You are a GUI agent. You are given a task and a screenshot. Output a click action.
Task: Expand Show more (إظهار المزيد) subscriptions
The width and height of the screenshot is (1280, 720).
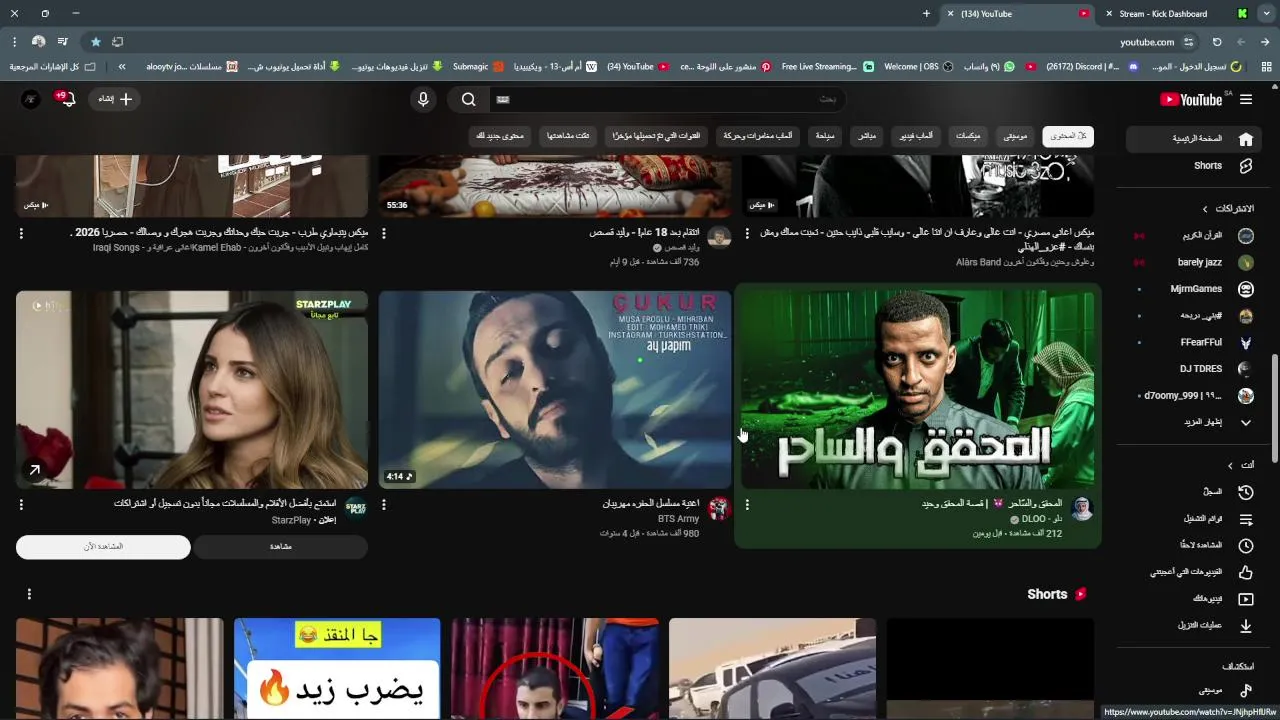coord(1195,422)
